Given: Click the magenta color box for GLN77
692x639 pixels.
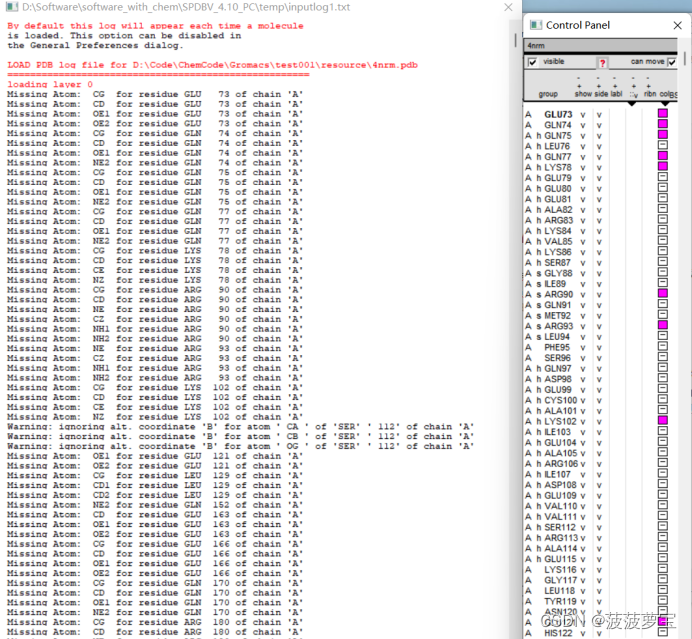Looking at the screenshot, I should pyautogui.click(x=662, y=156).
